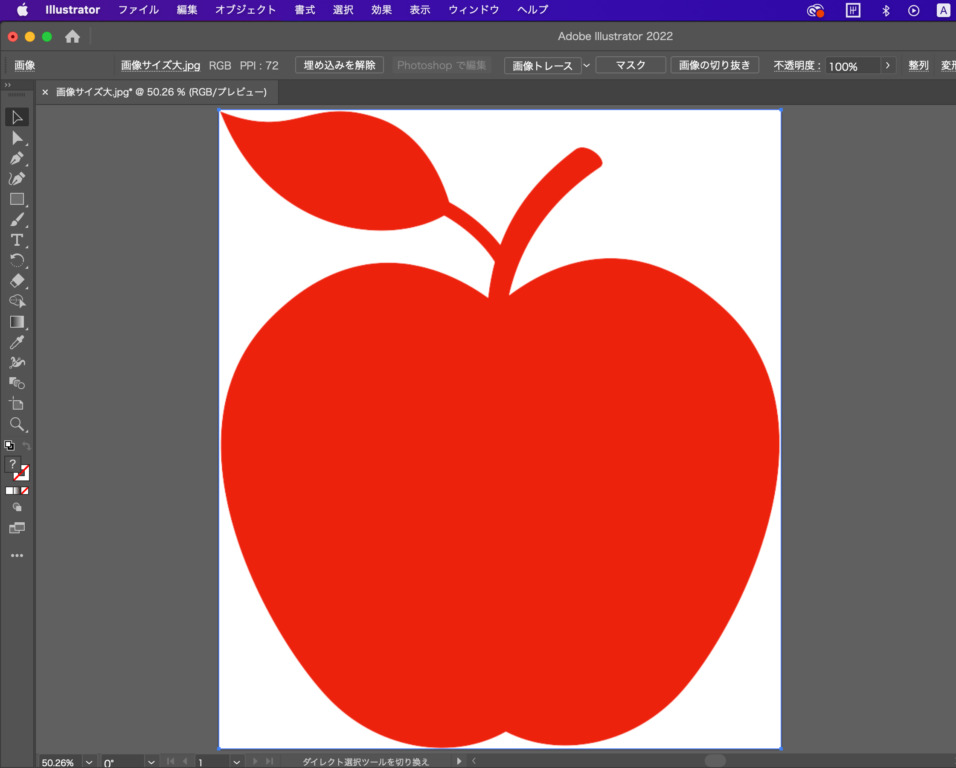Click the 不透明度 label link

click(x=797, y=65)
